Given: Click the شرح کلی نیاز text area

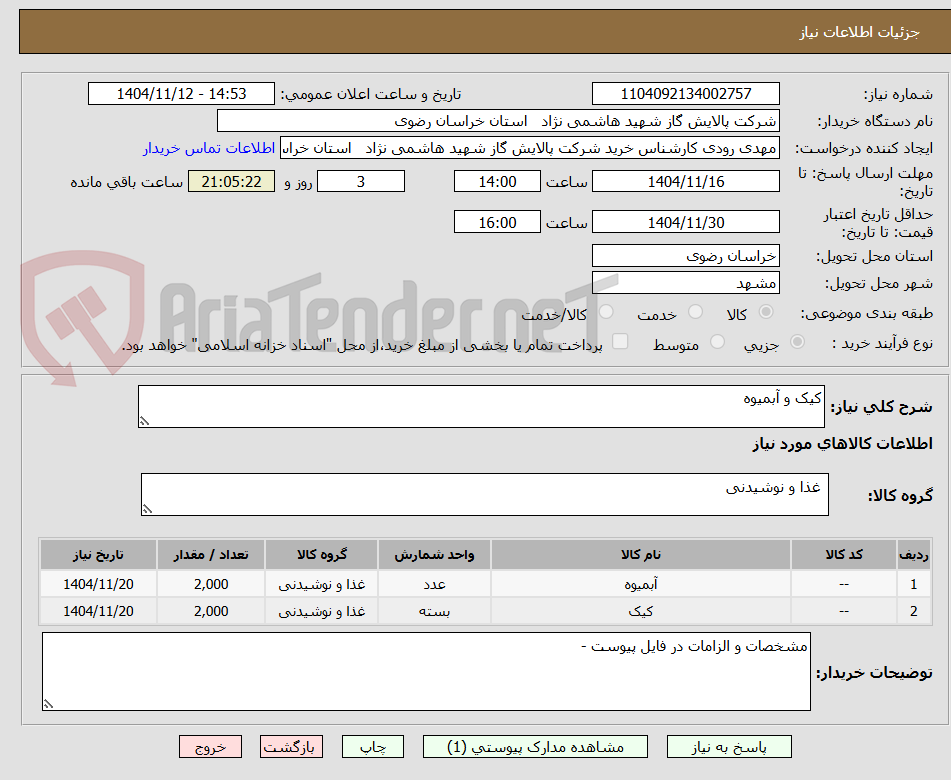Looking at the screenshot, I should tap(481, 406).
